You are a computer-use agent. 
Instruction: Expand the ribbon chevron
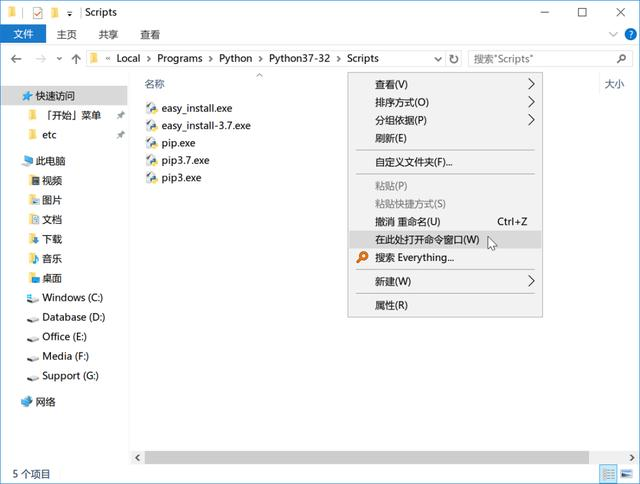click(x=613, y=34)
